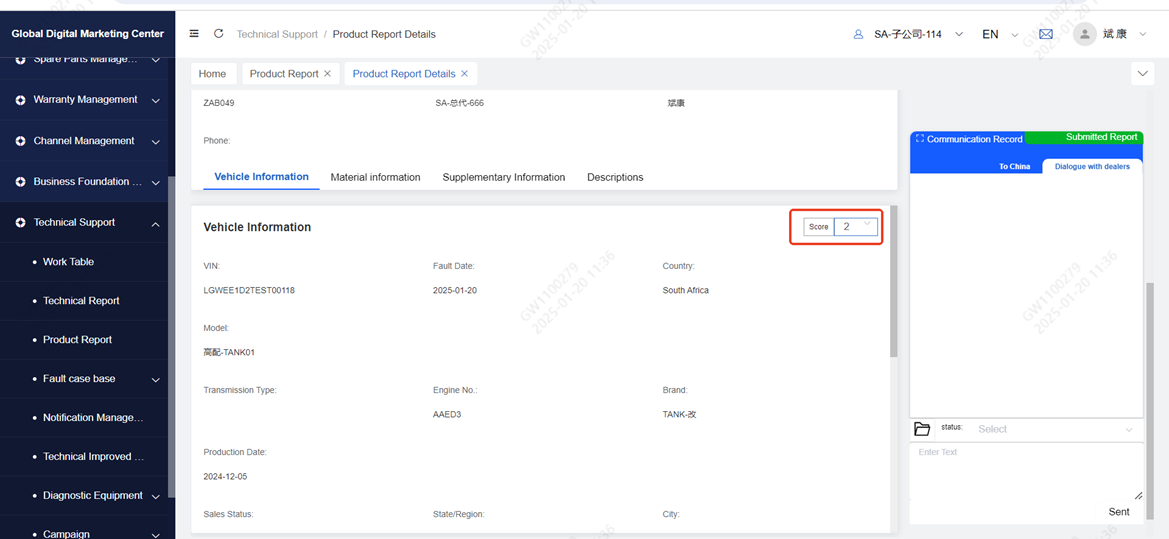Switch to the Supplementary Information tab
The height and width of the screenshot is (539, 1169).
click(x=503, y=177)
